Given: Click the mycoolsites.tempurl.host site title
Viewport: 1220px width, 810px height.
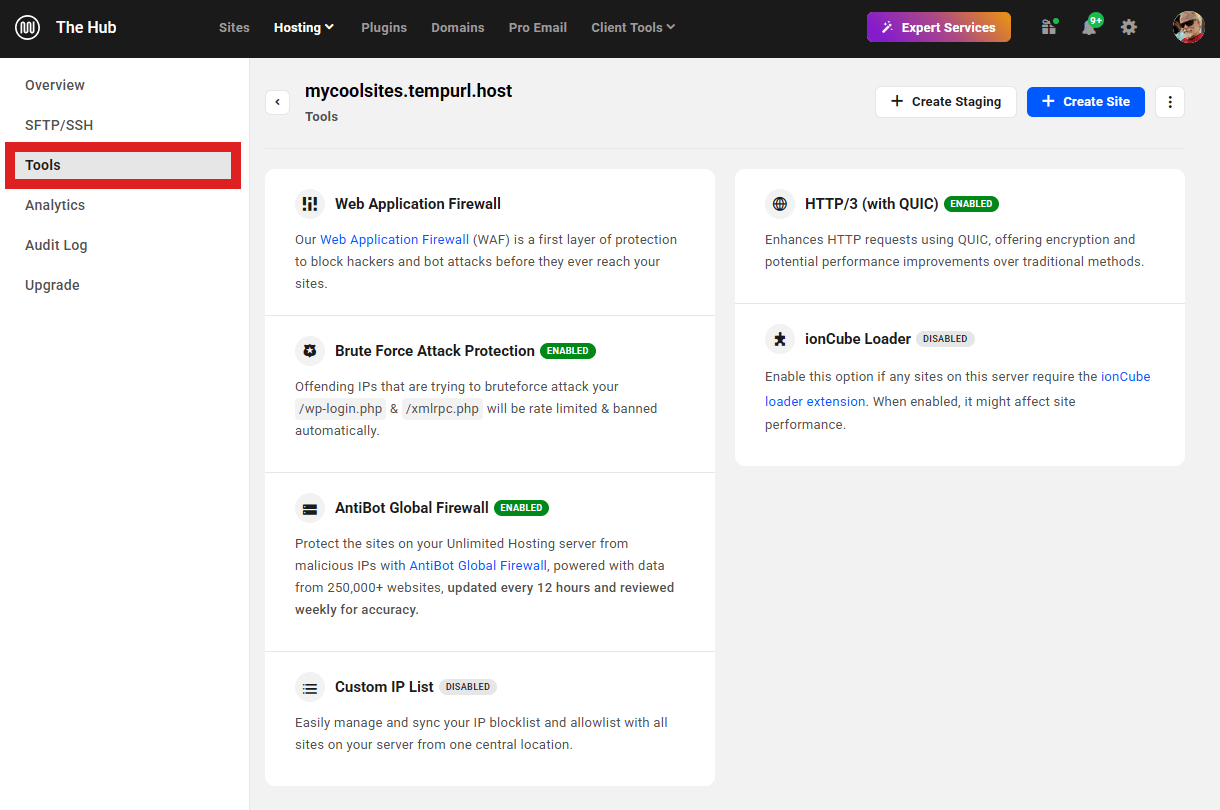Looking at the screenshot, I should [408, 91].
